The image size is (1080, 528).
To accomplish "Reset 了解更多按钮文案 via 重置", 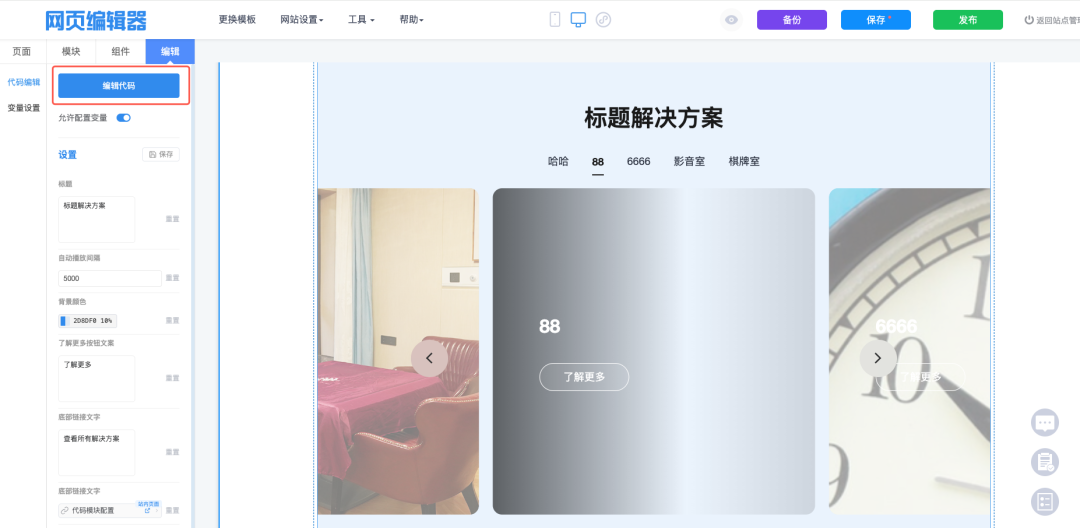I will tap(172, 379).
